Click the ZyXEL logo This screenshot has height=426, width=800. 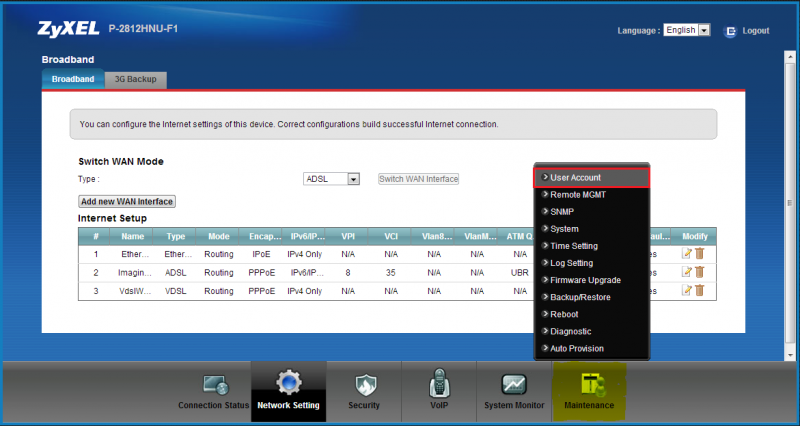(68, 29)
